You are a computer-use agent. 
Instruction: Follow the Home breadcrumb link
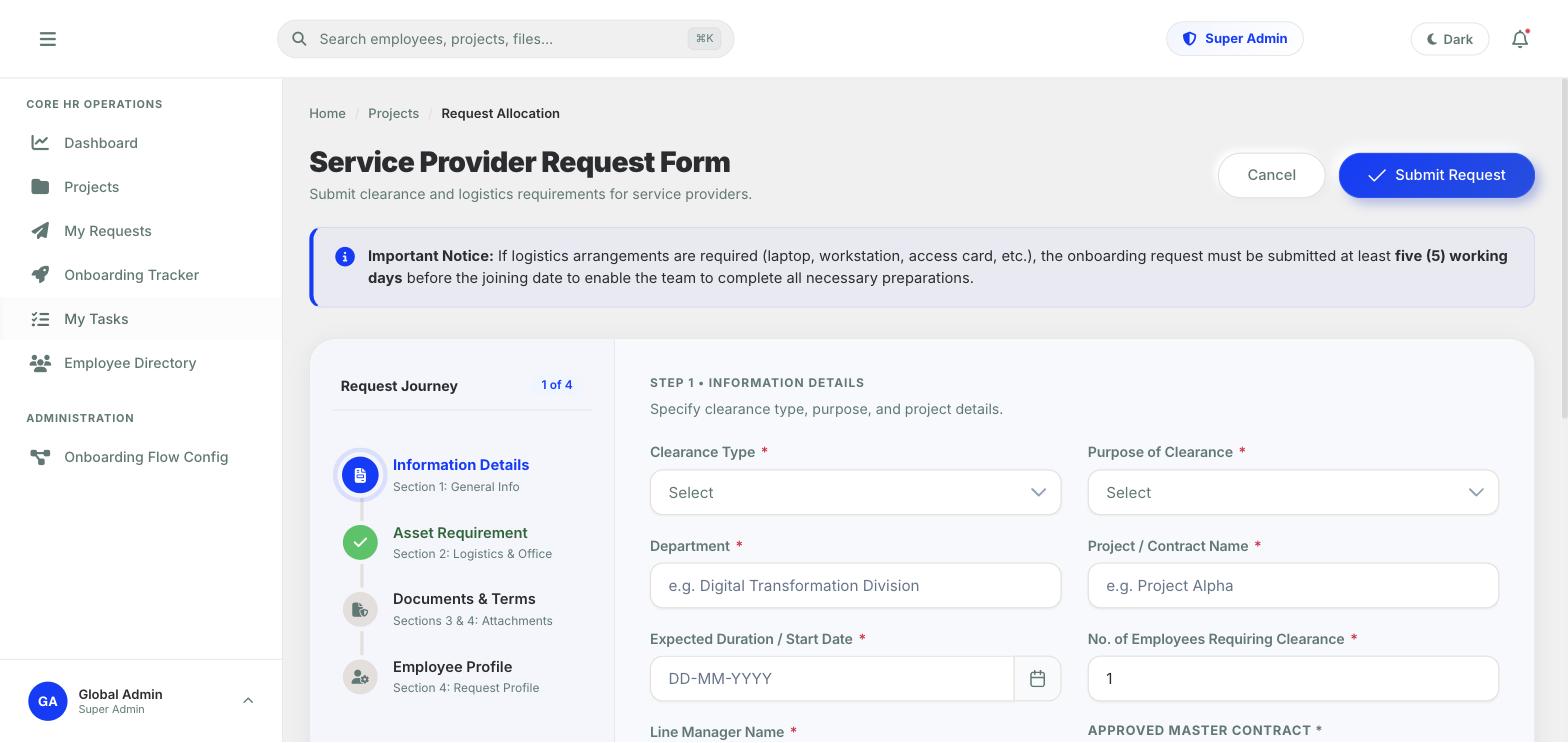coord(327,113)
